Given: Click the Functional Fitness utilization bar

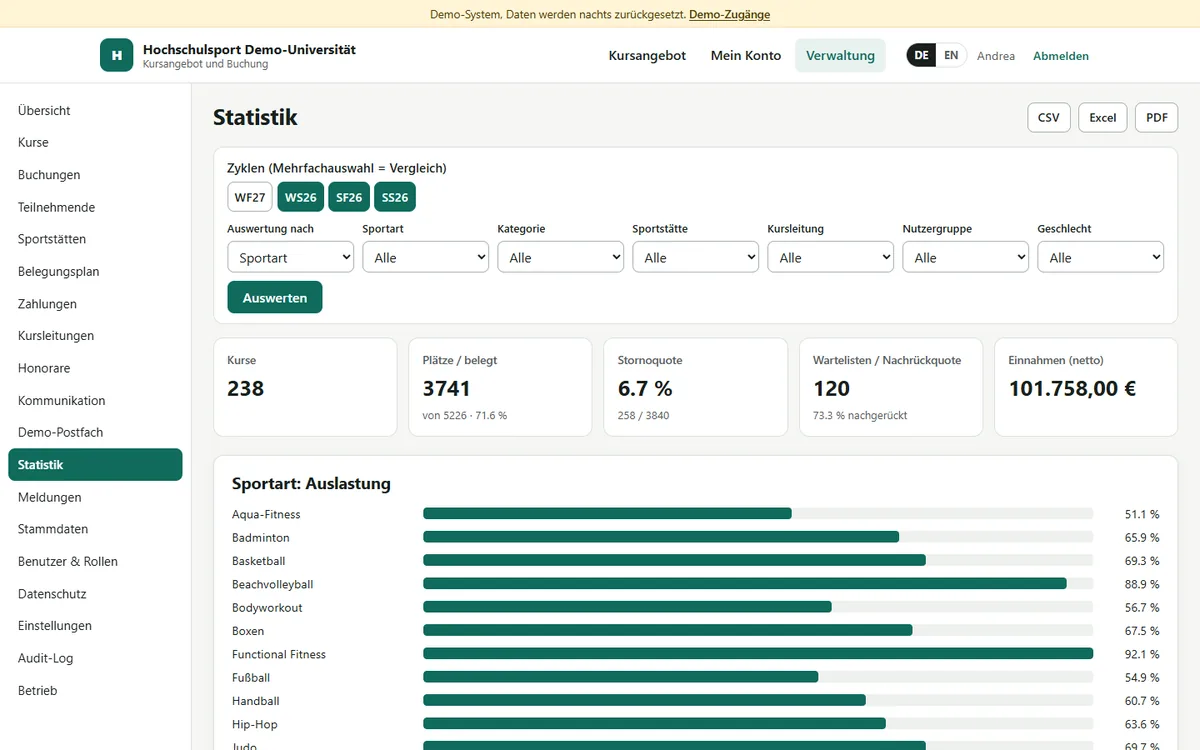Looking at the screenshot, I should tap(758, 654).
